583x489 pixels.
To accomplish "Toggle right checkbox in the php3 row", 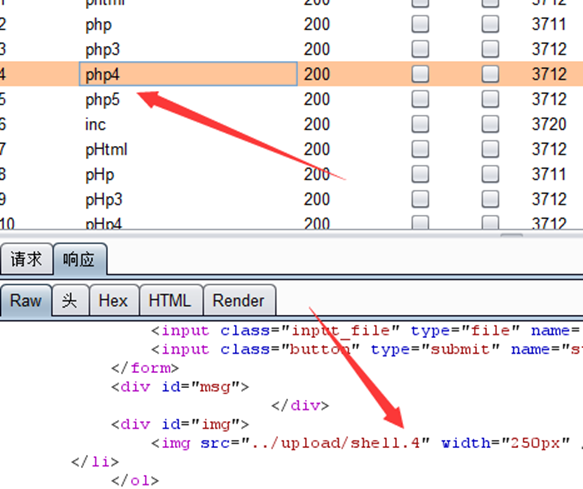I will tap(490, 49).
